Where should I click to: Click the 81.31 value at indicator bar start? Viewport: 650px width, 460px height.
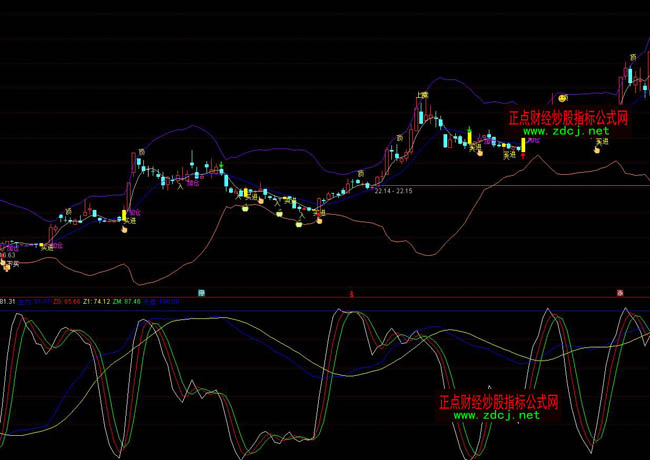point(8,301)
